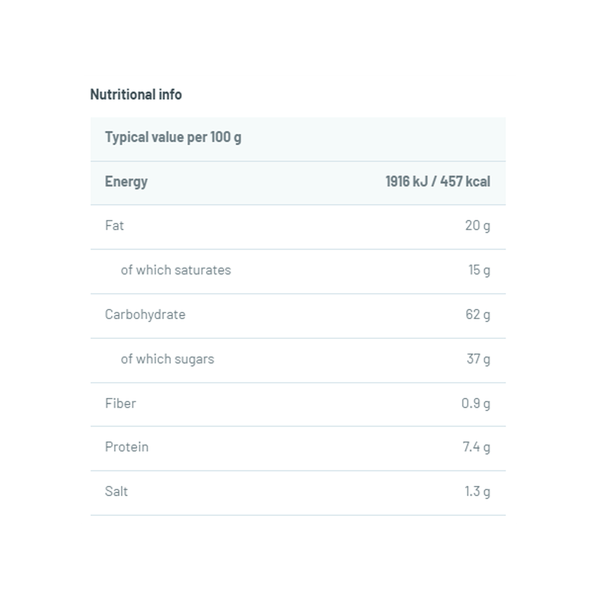
Task: Select the 0.9 g fiber value
Action: click(x=474, y=403)
